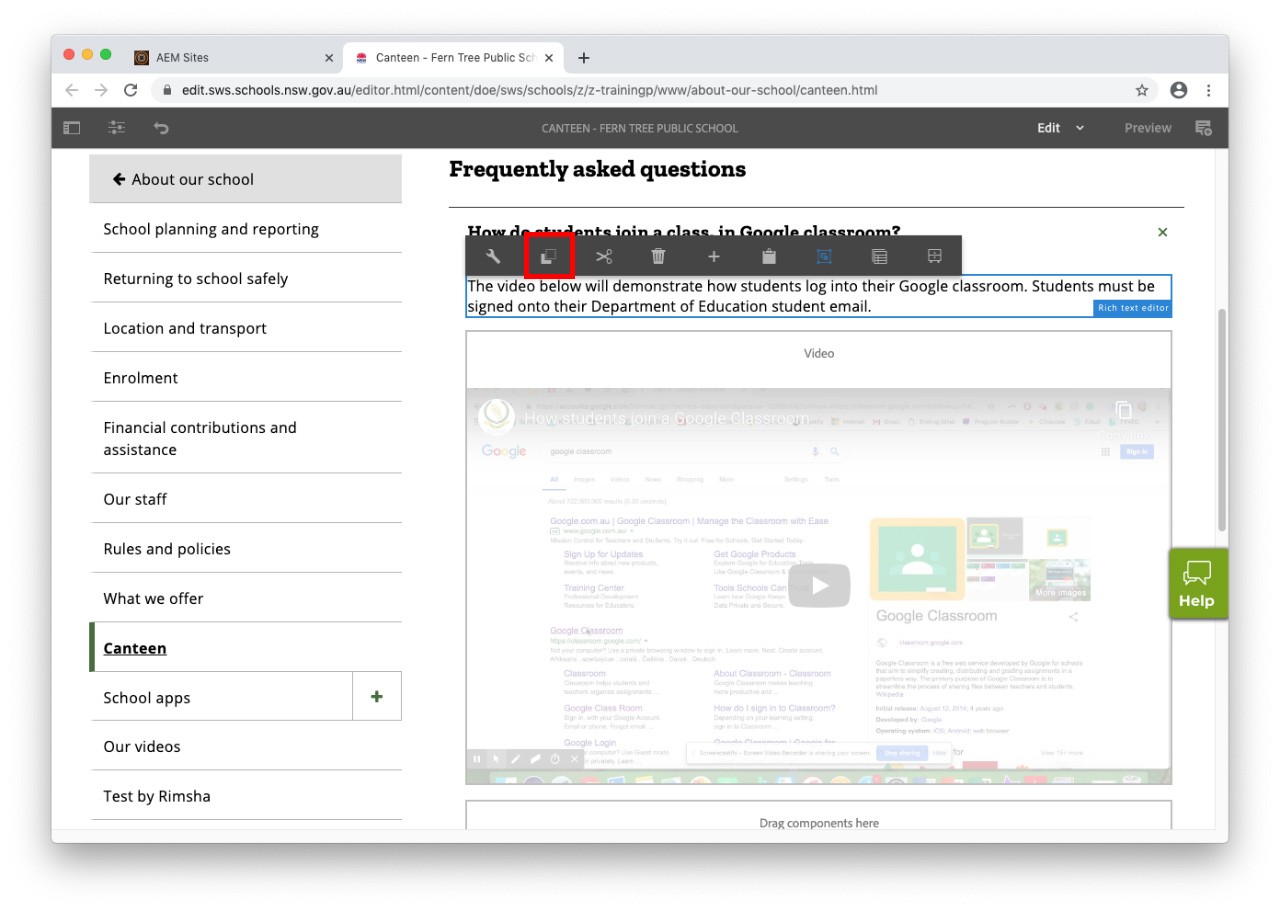Open Chrome three-dot menu

[x=1208, y=90]
